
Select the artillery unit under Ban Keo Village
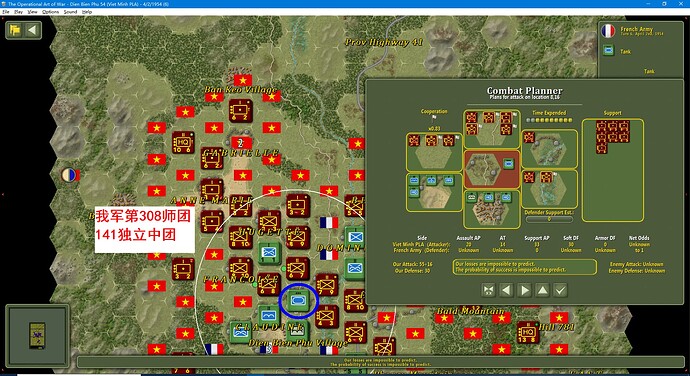click(240, 111)
